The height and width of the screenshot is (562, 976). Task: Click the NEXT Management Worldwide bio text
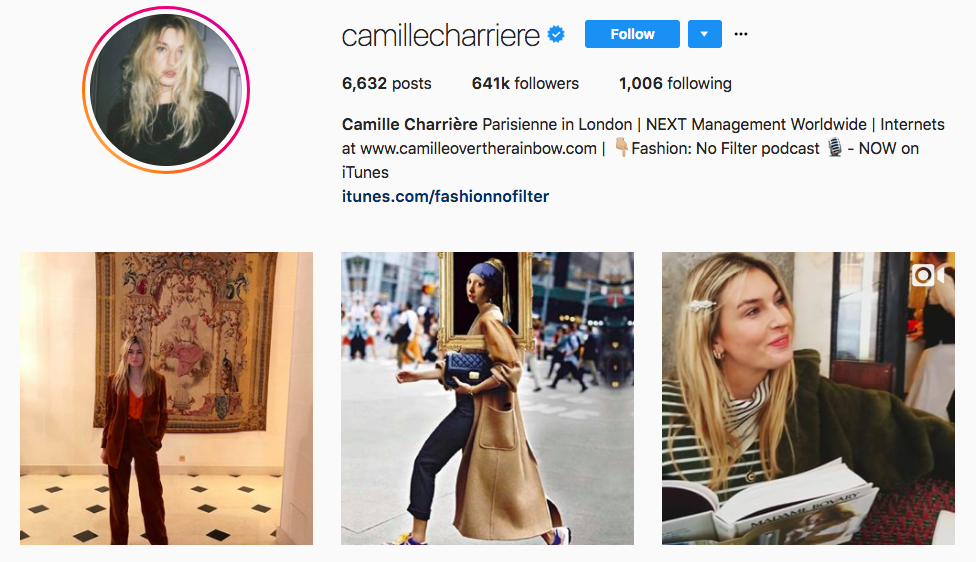click(x=756, y=124)
